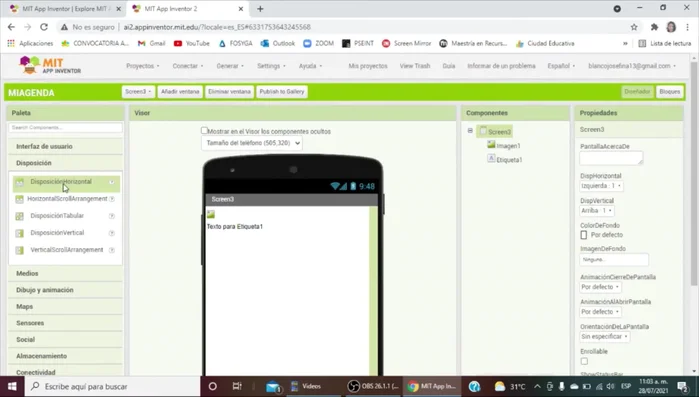Open the Outlook bookmark
This screenshot has height=397, width=699.
278,43
